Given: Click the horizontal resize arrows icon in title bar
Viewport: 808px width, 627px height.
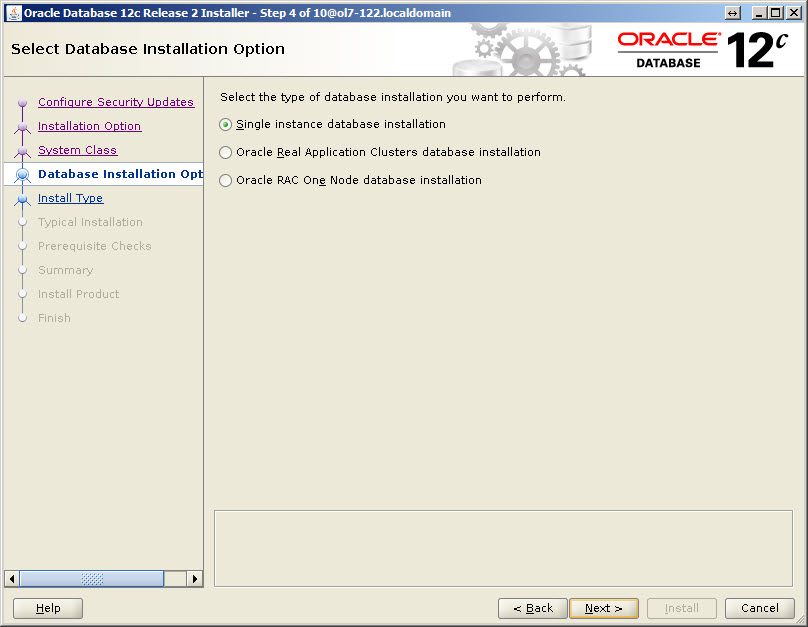Looking at the screenshot, I should [732, 13].
